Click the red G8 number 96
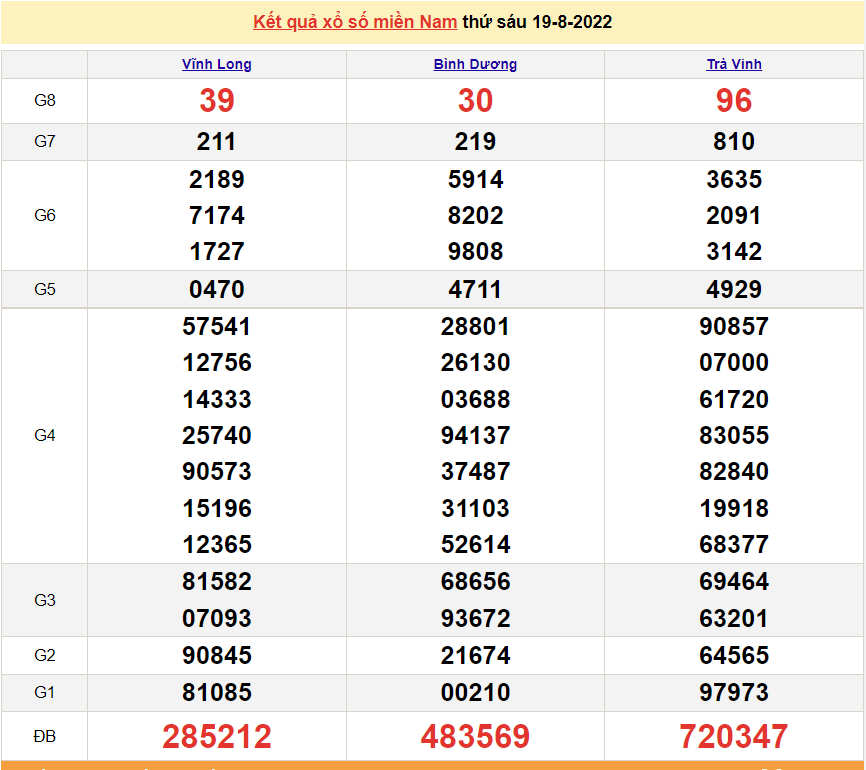The width and height of the screenshot is (866, 770). (x=734, y=101)
